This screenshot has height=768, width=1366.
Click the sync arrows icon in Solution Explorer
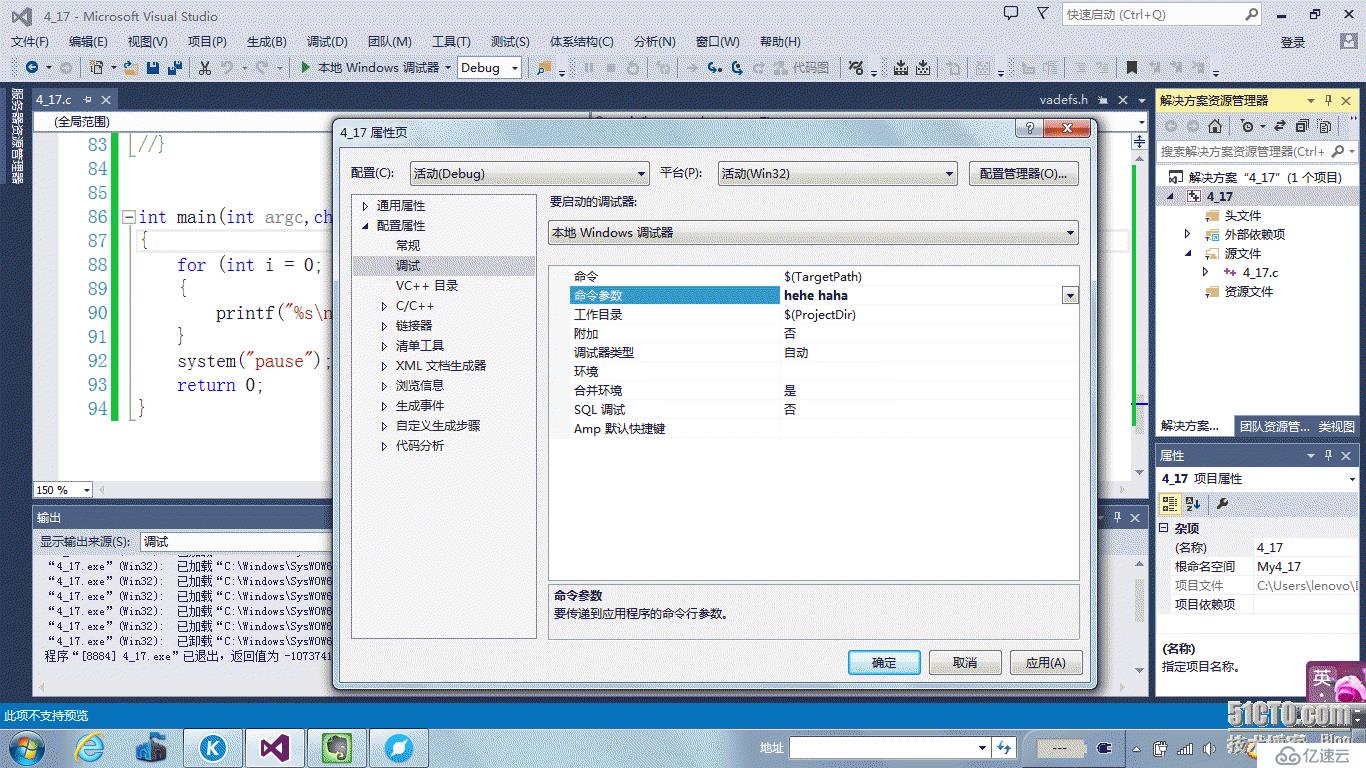(x=1280, y=126)
